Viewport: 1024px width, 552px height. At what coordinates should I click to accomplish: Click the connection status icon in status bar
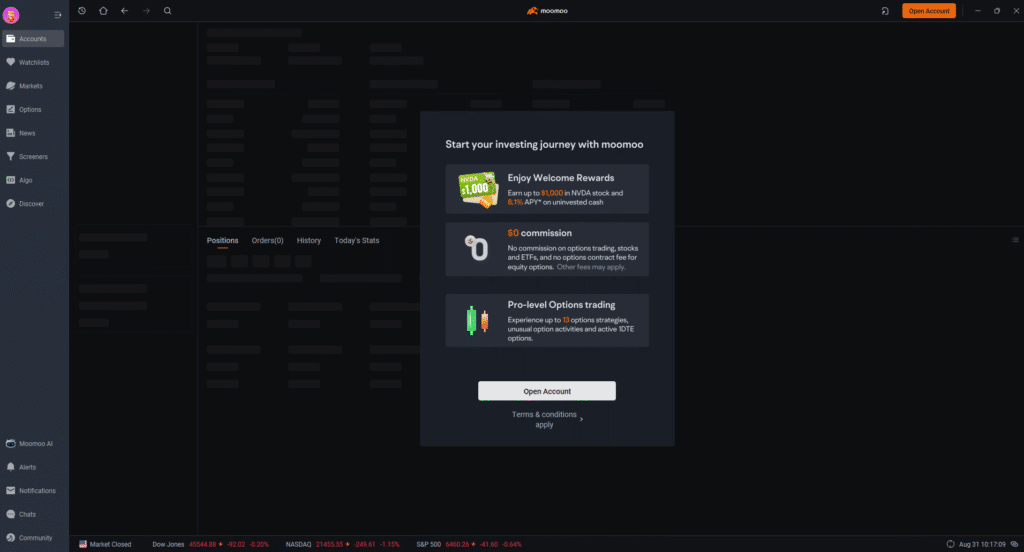coord(1014,544)
